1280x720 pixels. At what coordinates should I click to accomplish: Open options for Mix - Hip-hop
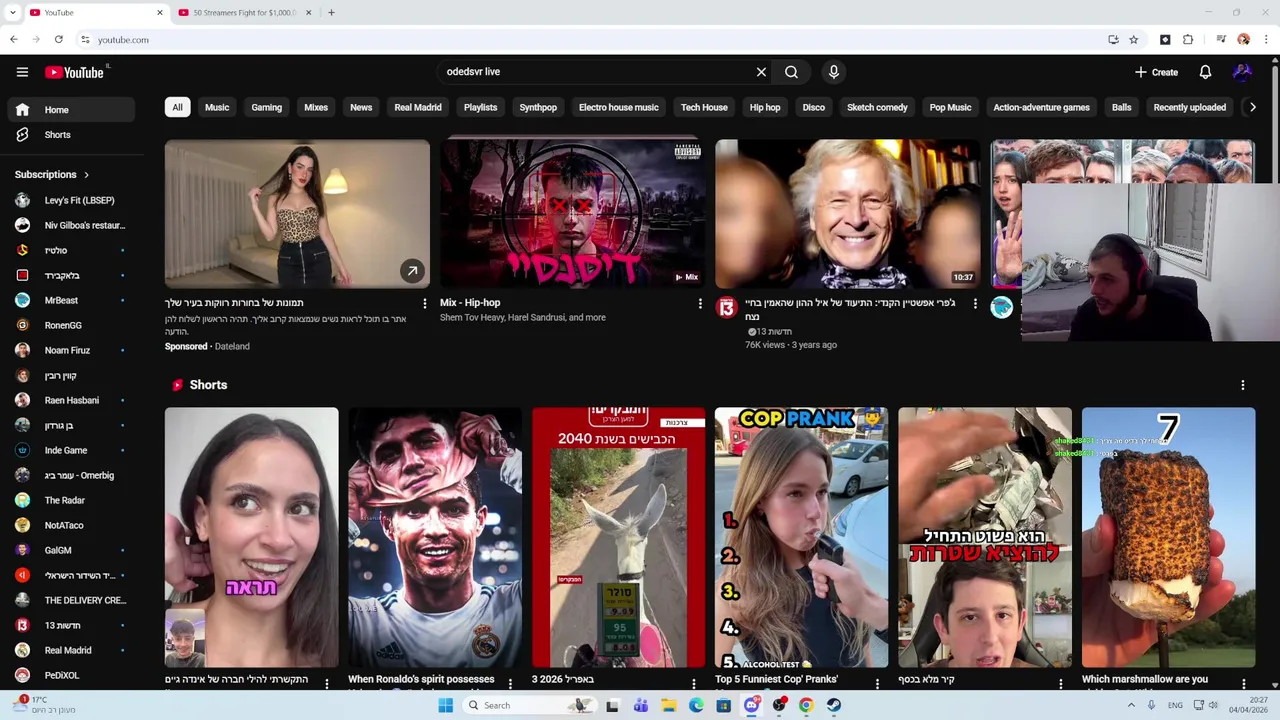pos(699,303)
